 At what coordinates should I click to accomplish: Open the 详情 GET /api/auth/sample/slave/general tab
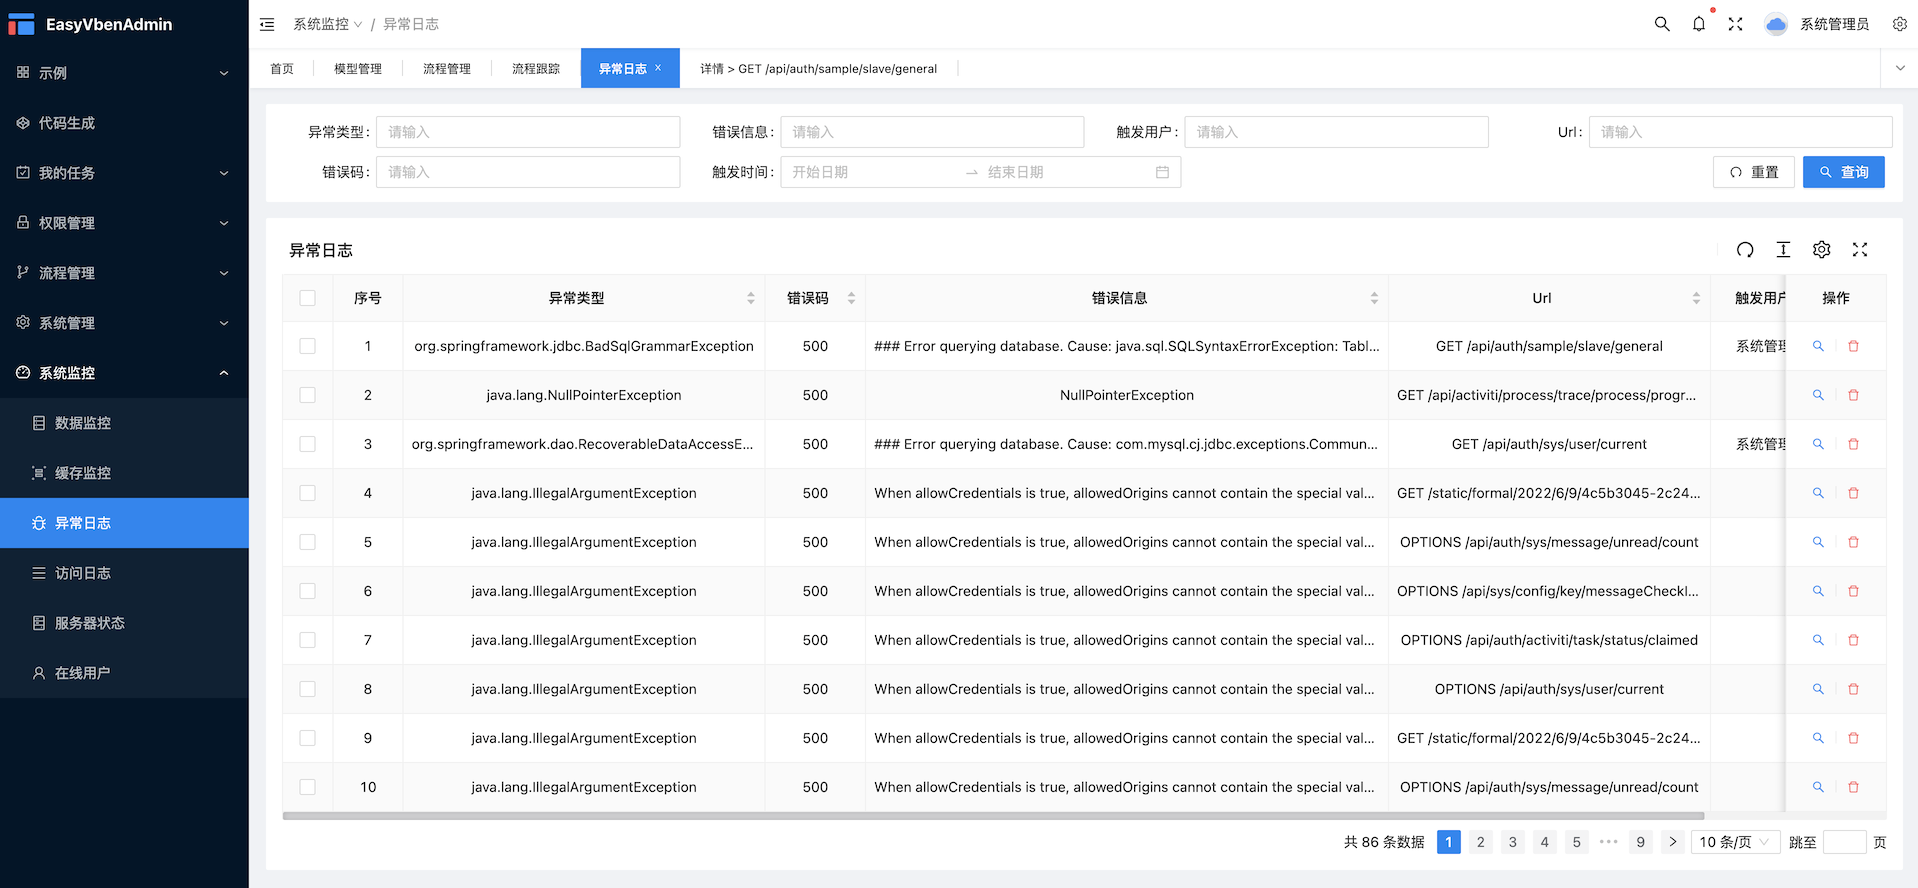818,68
